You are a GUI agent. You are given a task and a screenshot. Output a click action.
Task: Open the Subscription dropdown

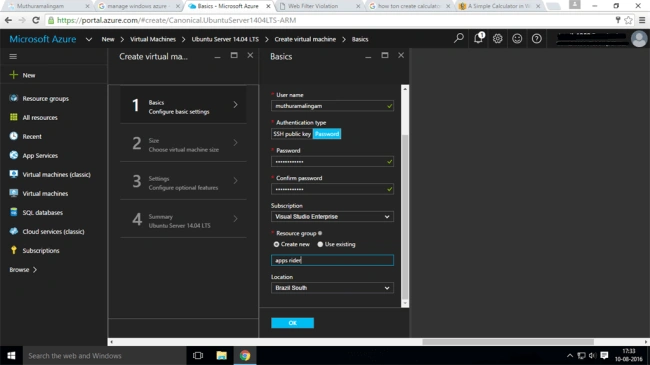click(x=332, y=217)
